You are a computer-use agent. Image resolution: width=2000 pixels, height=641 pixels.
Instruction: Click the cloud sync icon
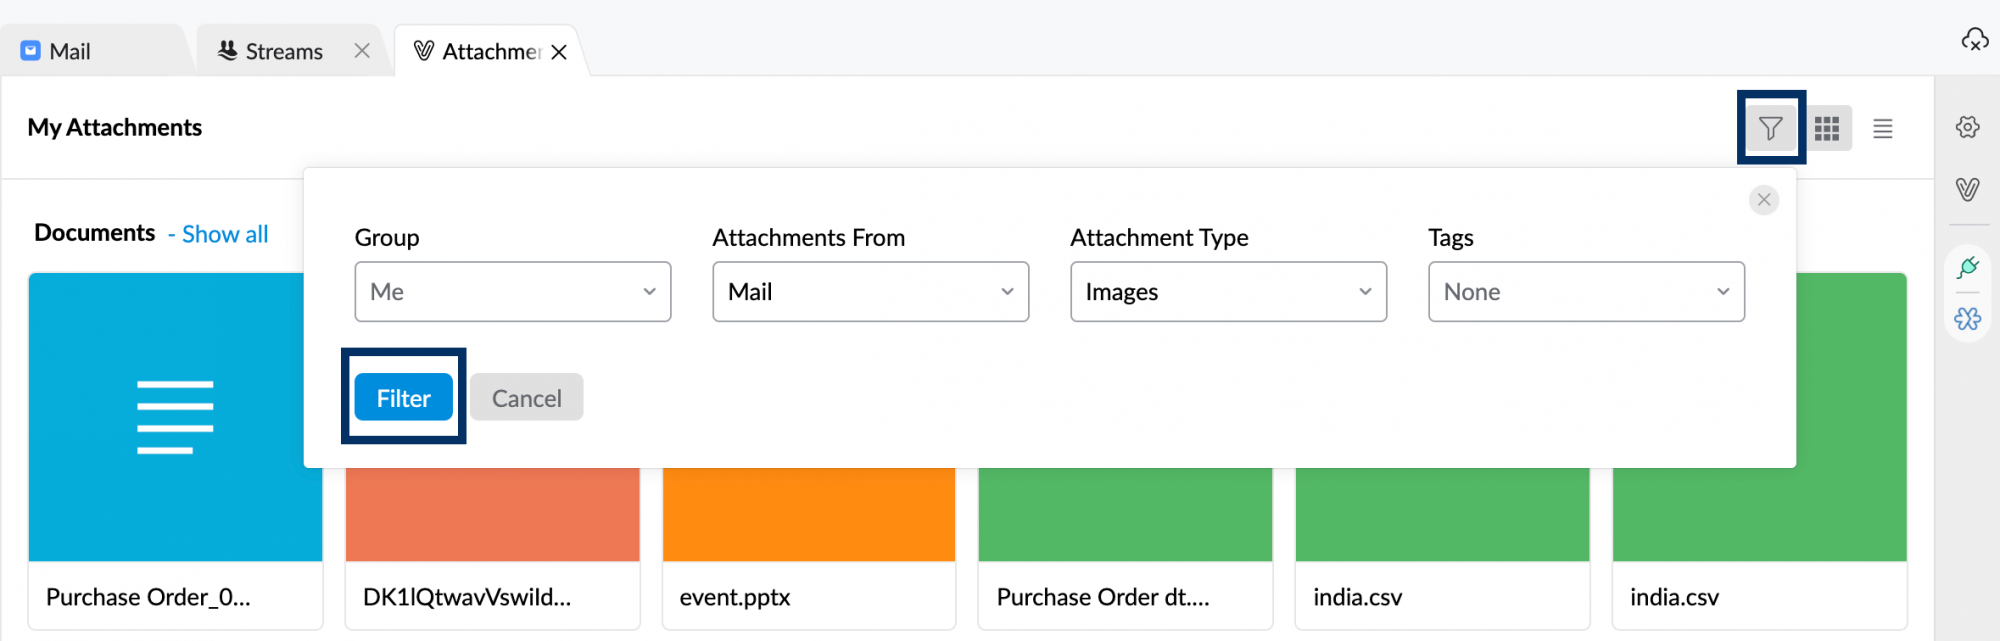(1974, 40)
